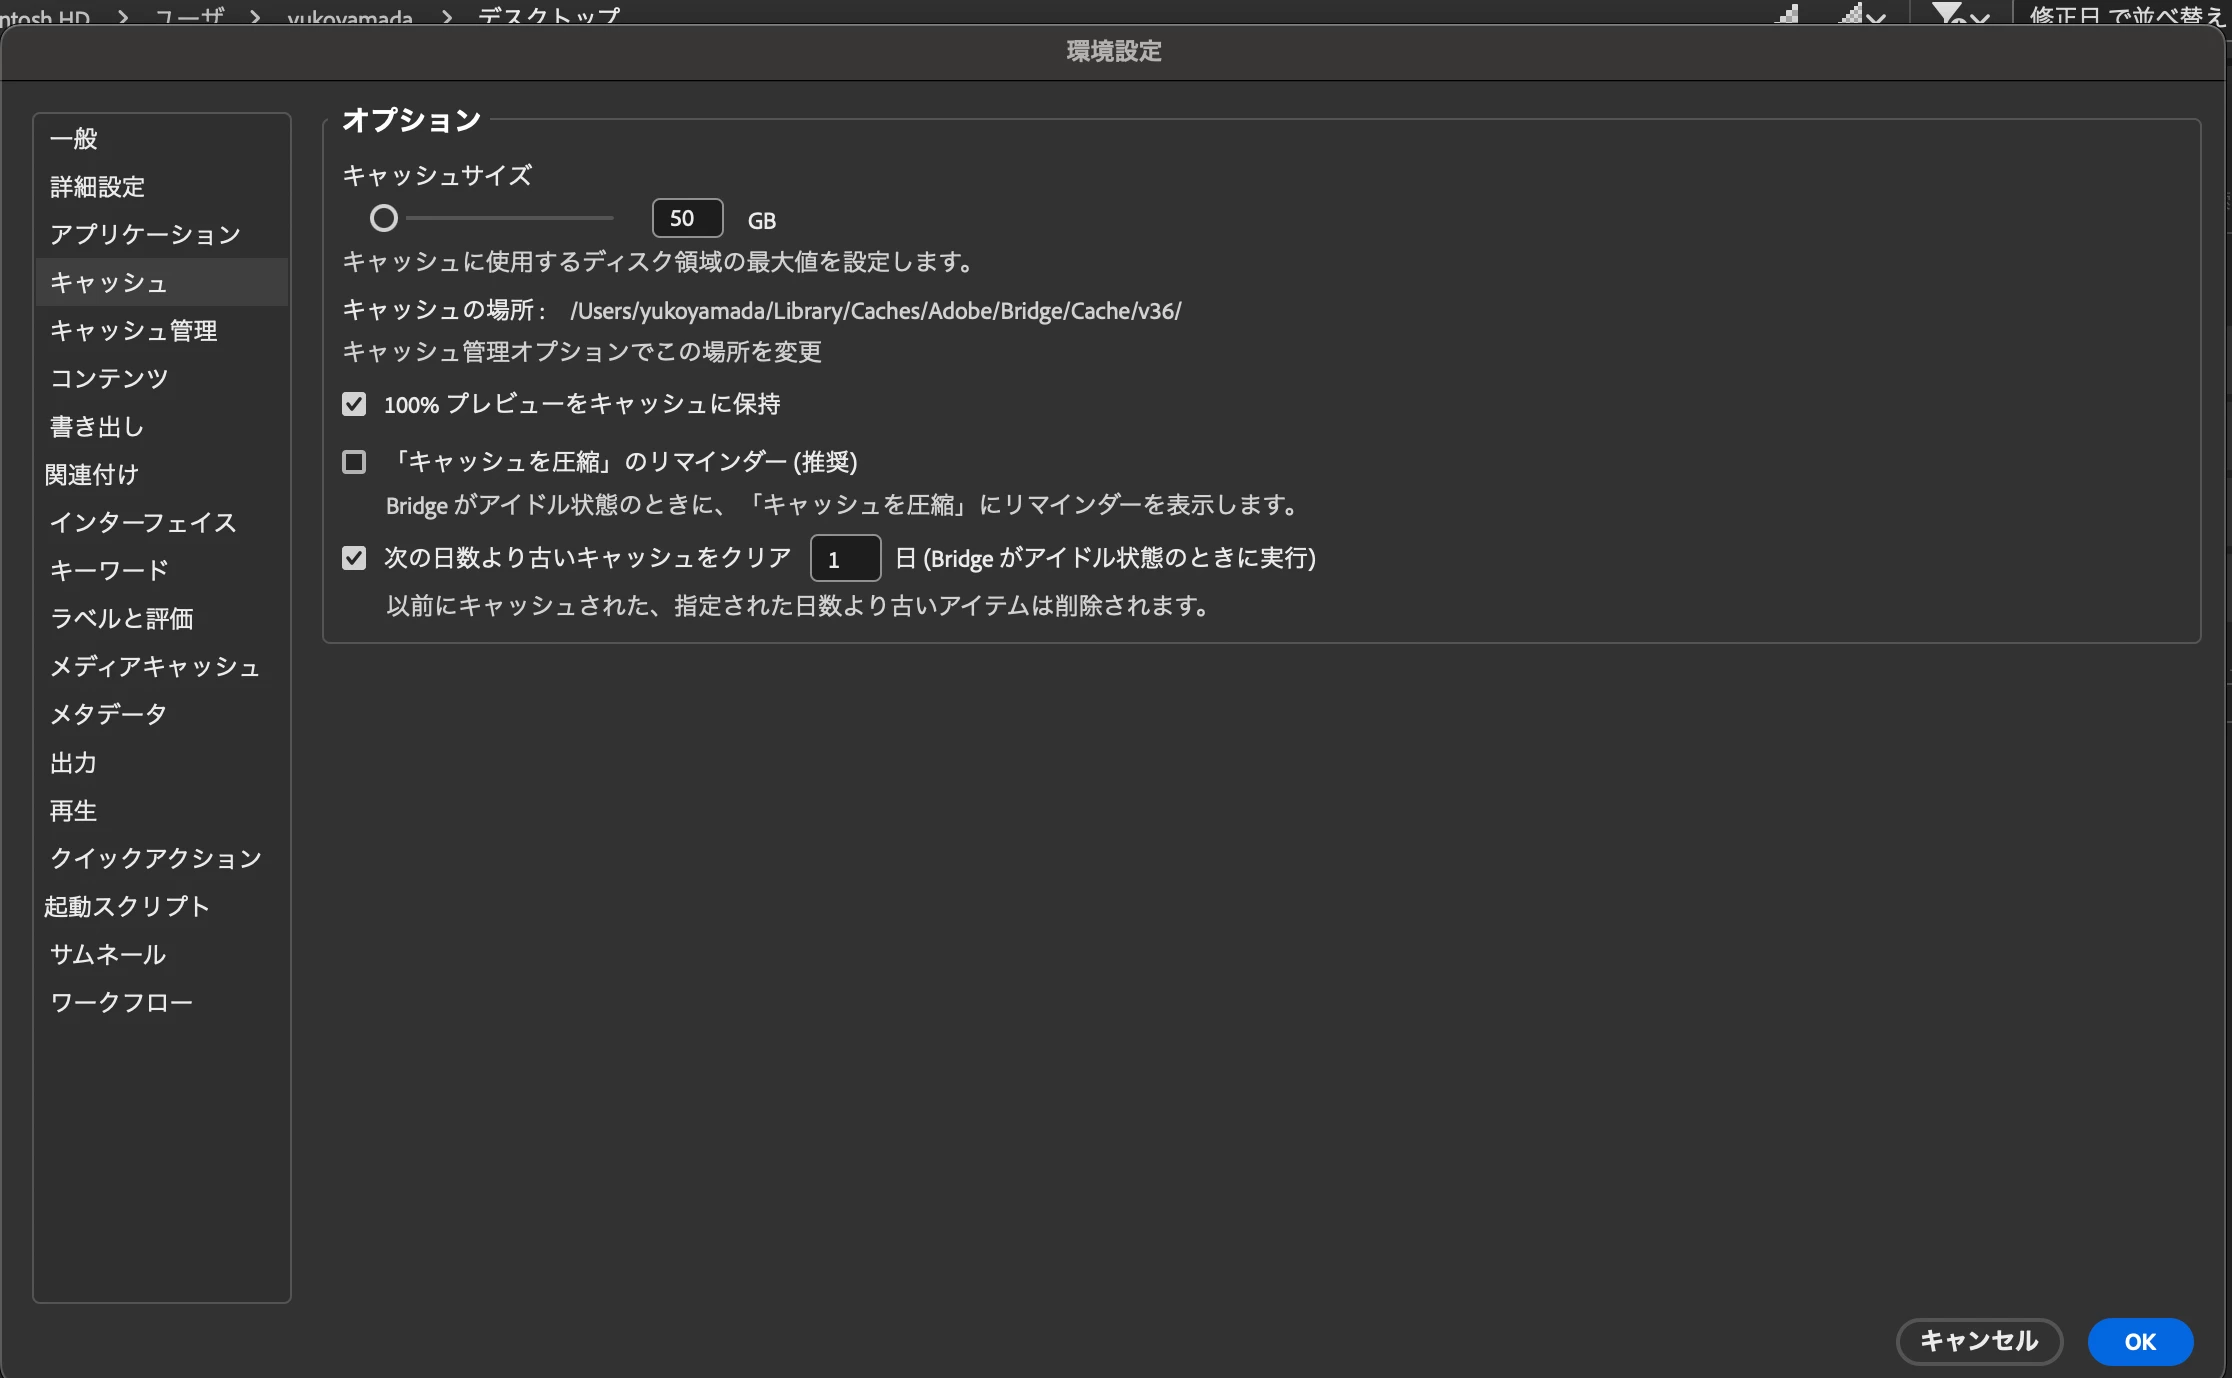Click the デスクトップ breadcrumb in the path bar
Screen dimensions: 2232x1378
(x=548, y=15)
